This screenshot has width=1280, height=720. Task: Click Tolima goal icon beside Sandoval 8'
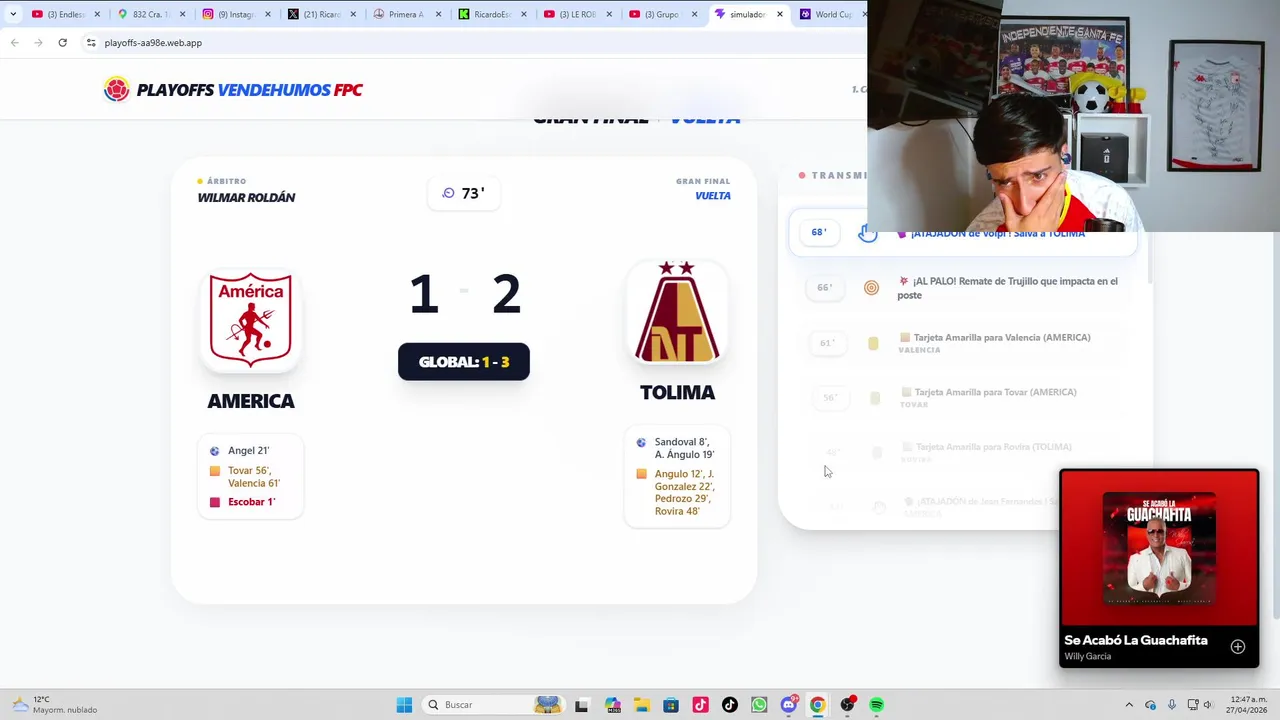pyautogui.click(x=641, y=442)
